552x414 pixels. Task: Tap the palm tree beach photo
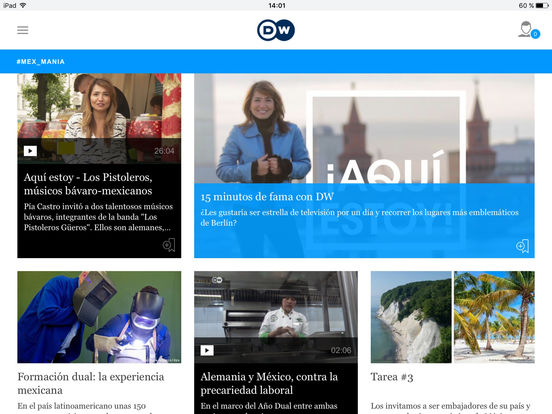pyautogui.click(x=494, y=317)
